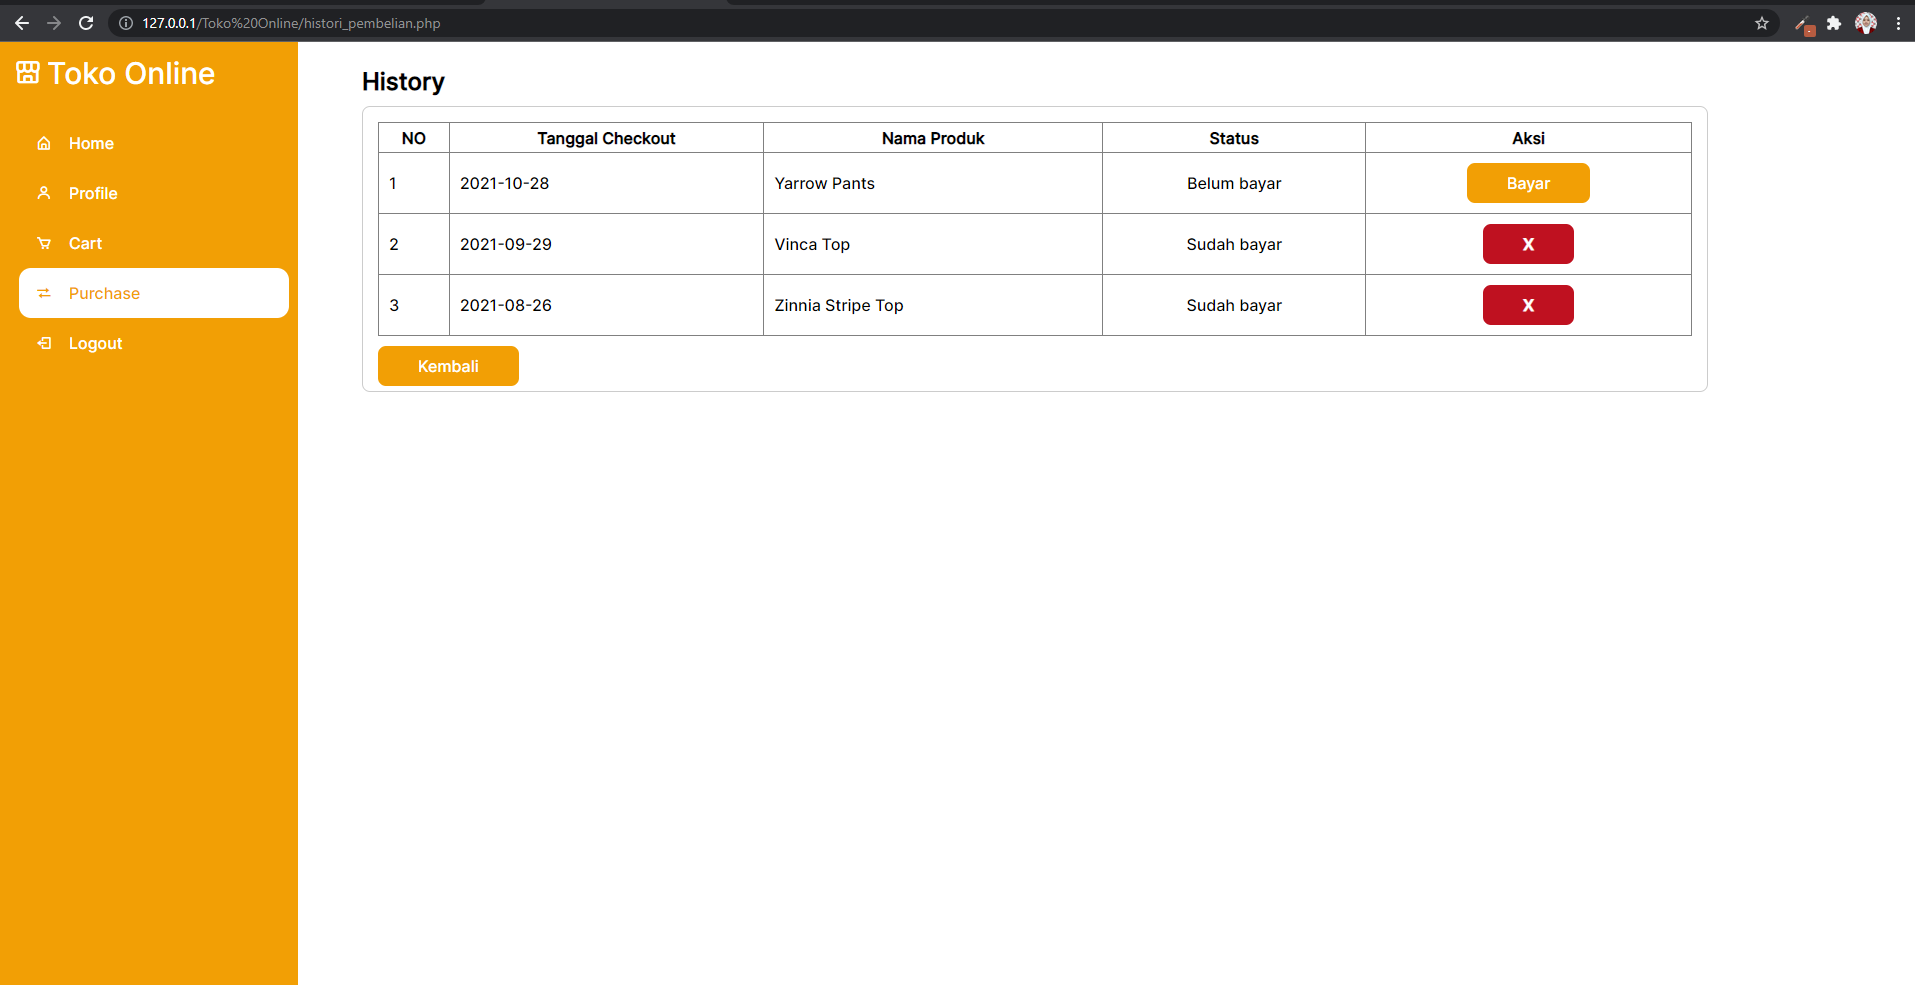1915x985 pixels.
Task: Click the site information icon in address bar
Action: point(124,22)
